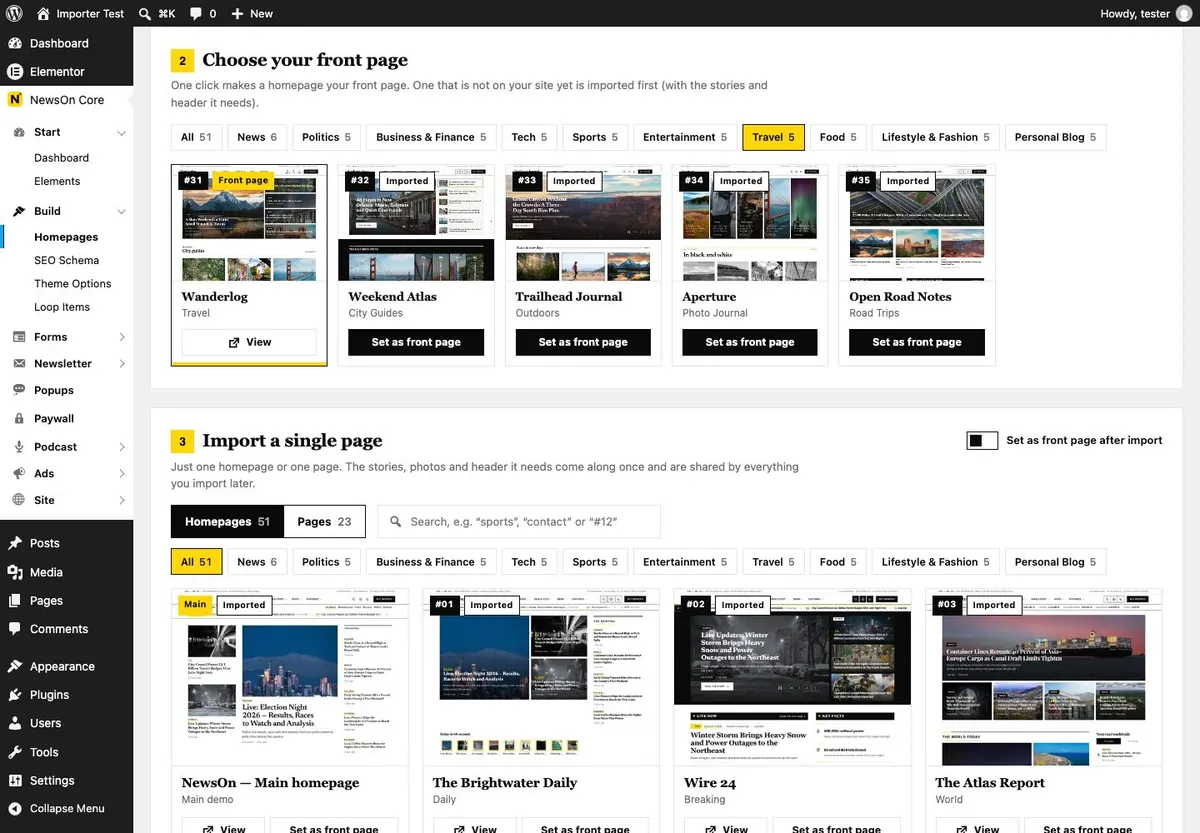
Task: Select Food 5 filter in front page section
Action: (839, 137)
